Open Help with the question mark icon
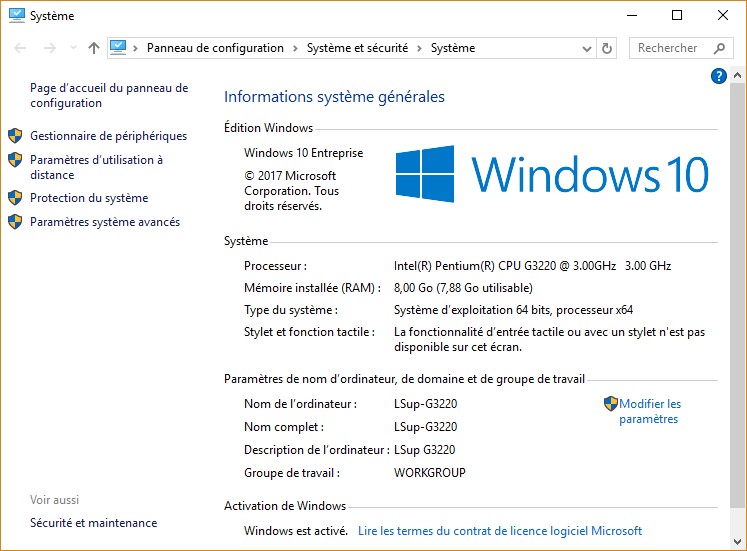The width and height of the screenshot is (747, 551). tap(718, 76)
